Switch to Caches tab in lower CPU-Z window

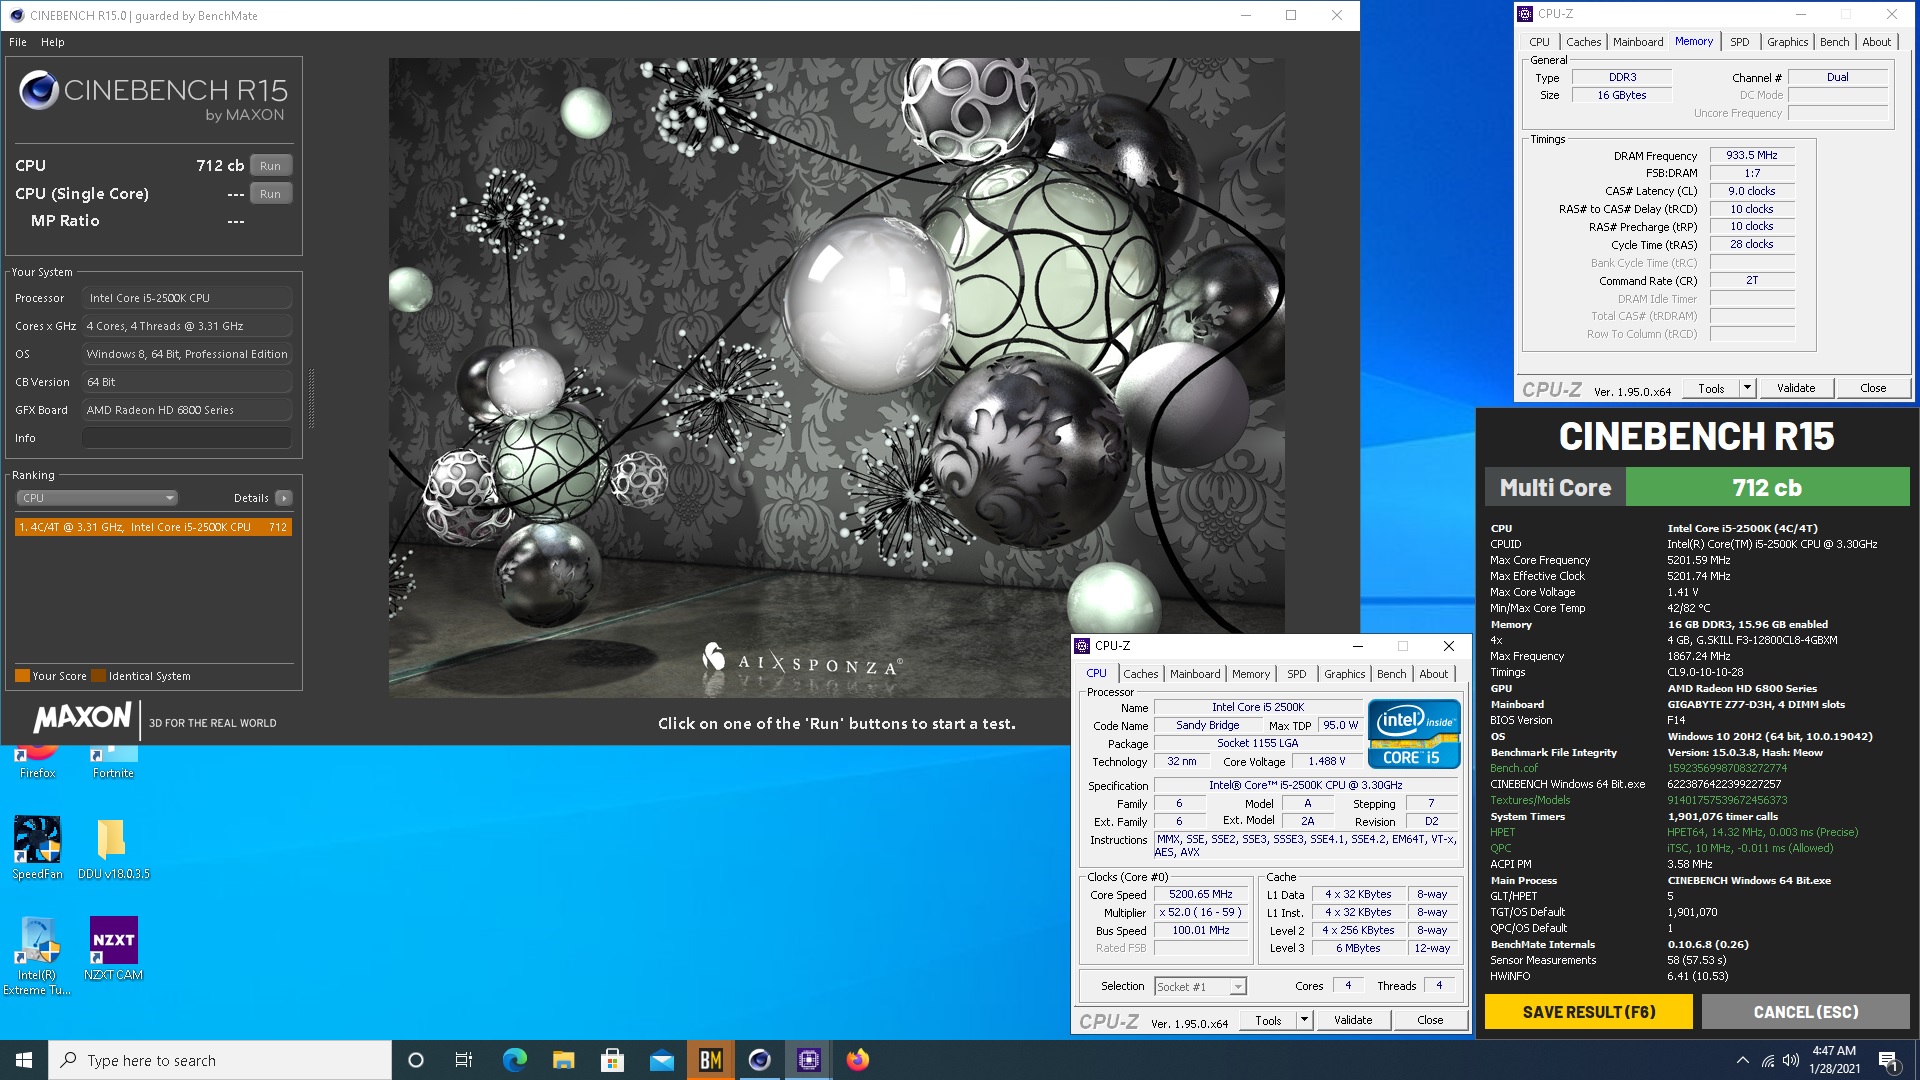pyautogui.click(x=1140, y=674)
